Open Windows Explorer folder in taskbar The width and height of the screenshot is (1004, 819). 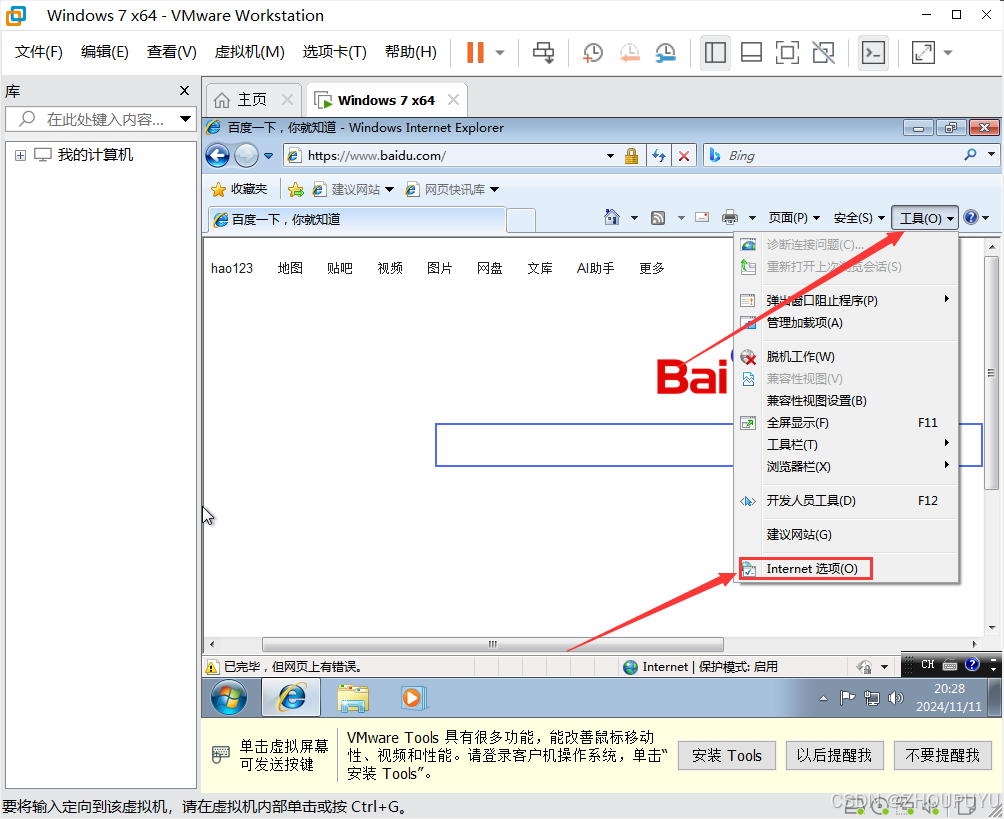click(x=353, y=698)
